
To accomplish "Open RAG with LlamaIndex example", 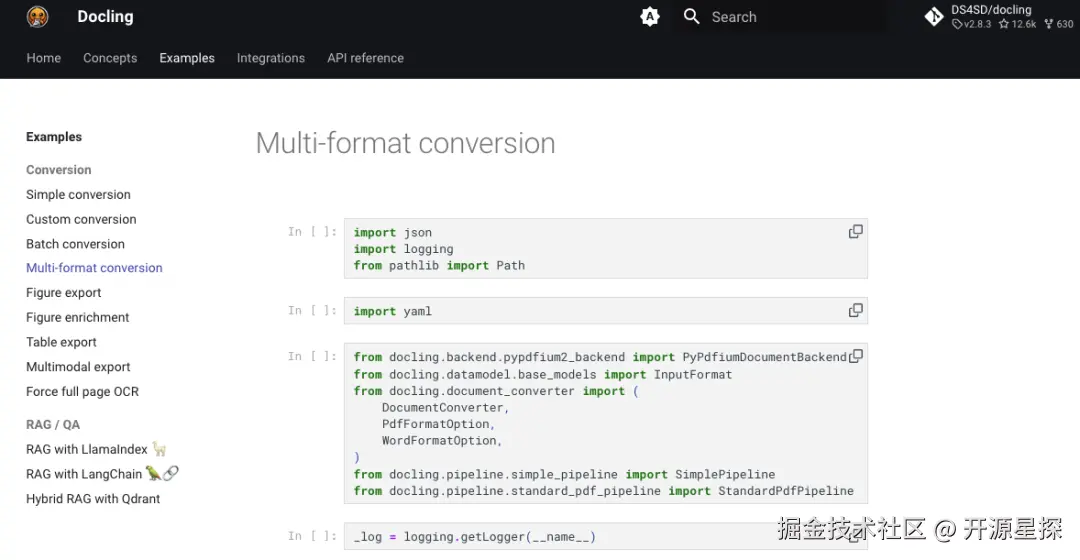I will pyautogui.click(x=96, y=449).
